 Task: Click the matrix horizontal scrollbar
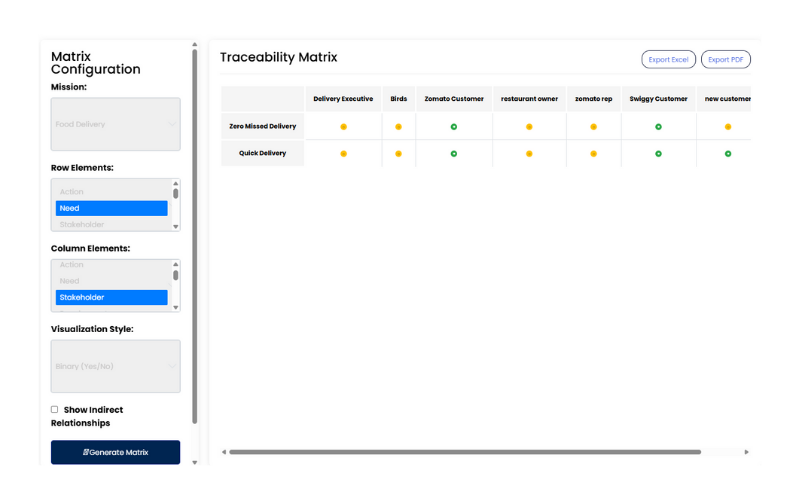pos(465,452)
